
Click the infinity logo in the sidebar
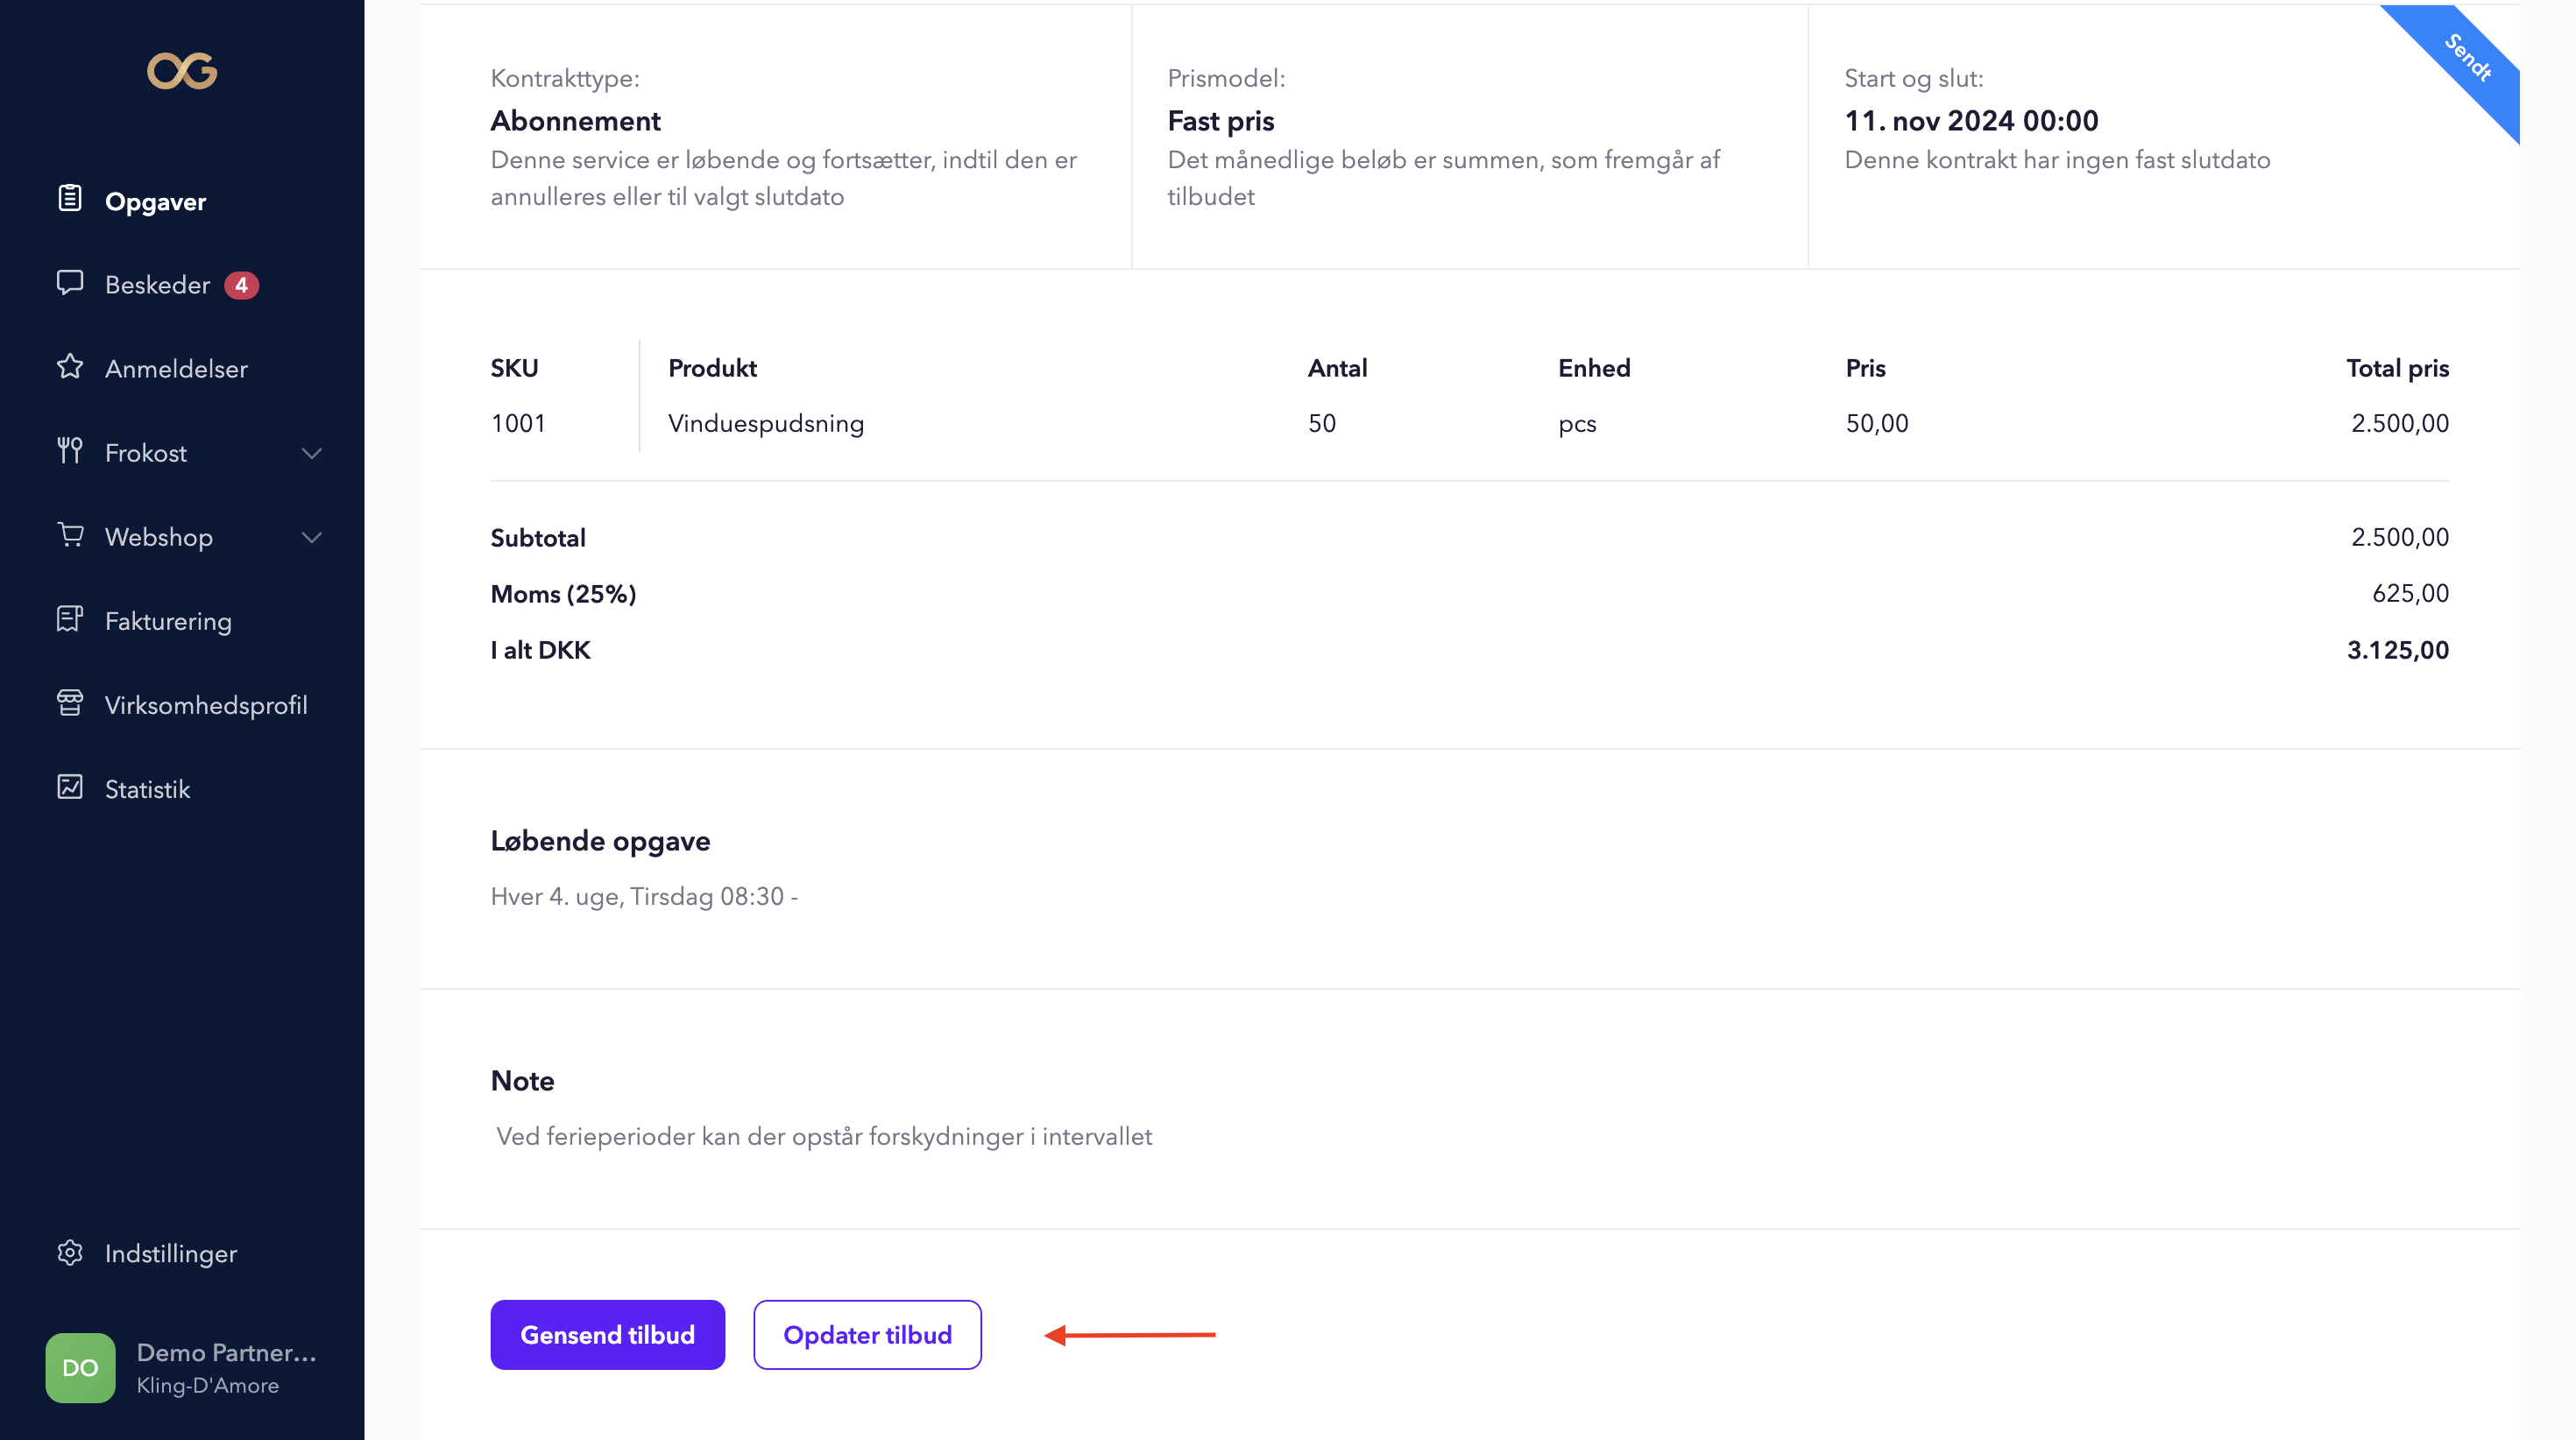click(x=182, y=71)
